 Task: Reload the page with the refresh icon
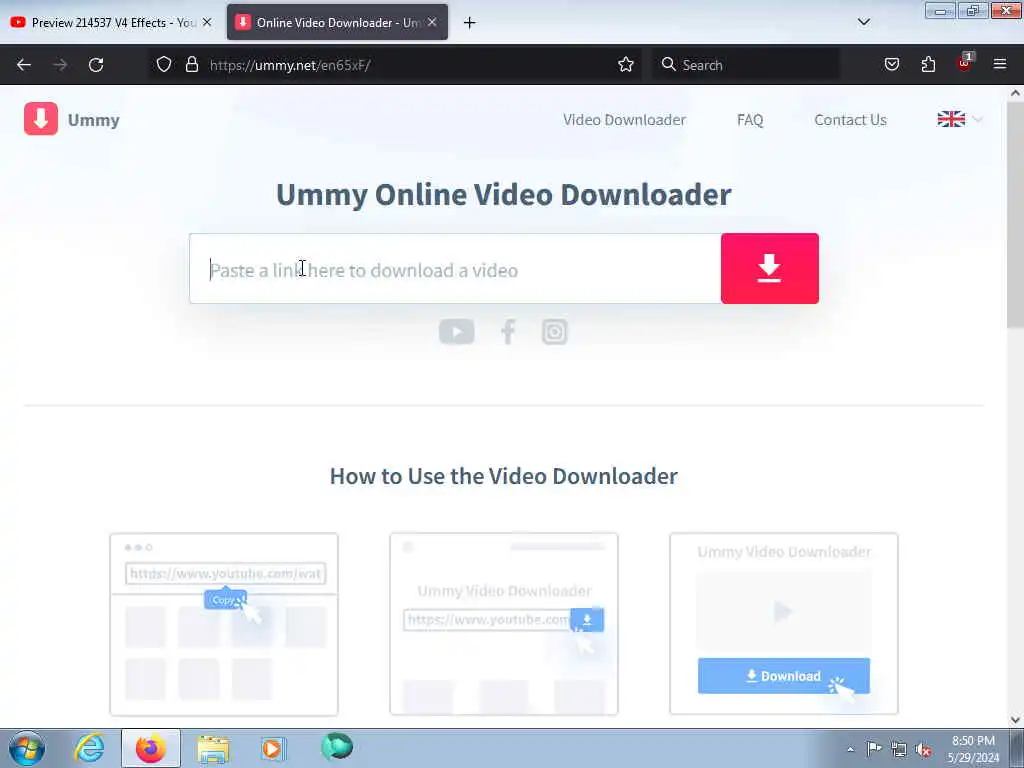click(x=96, y=65)
